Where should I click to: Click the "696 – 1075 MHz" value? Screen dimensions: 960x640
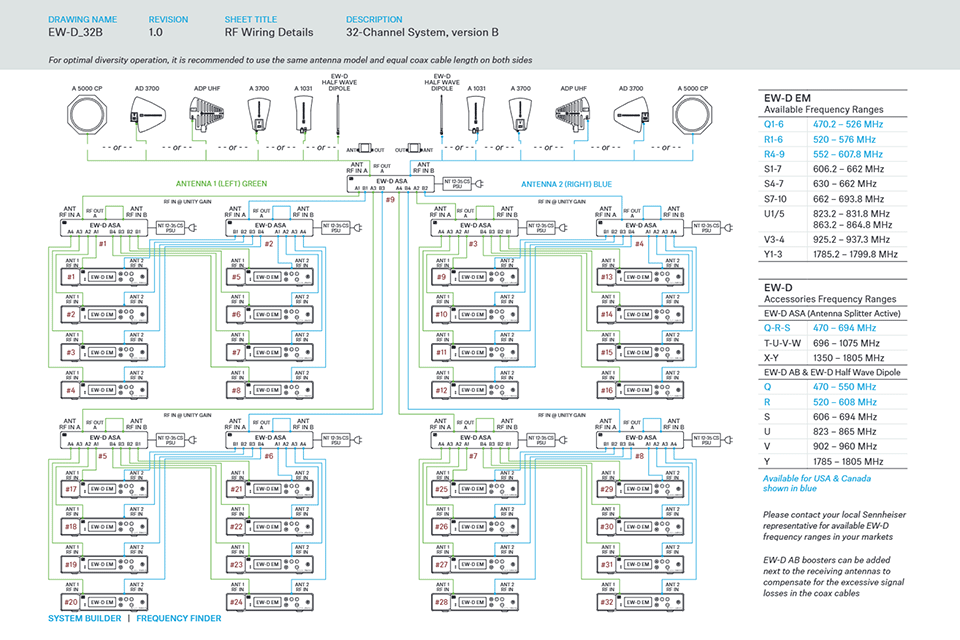(846, 343)
